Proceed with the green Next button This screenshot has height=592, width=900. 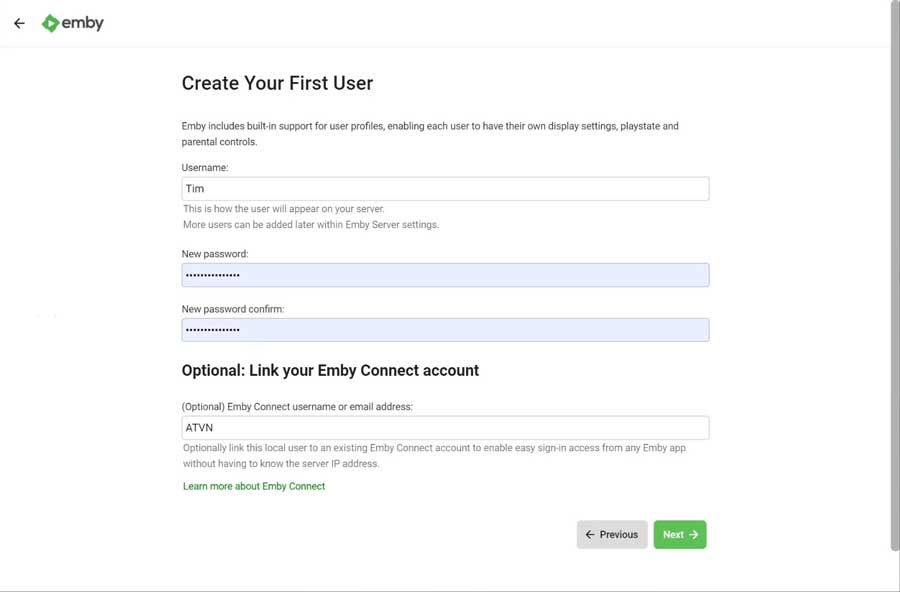(x=680, y=535)
